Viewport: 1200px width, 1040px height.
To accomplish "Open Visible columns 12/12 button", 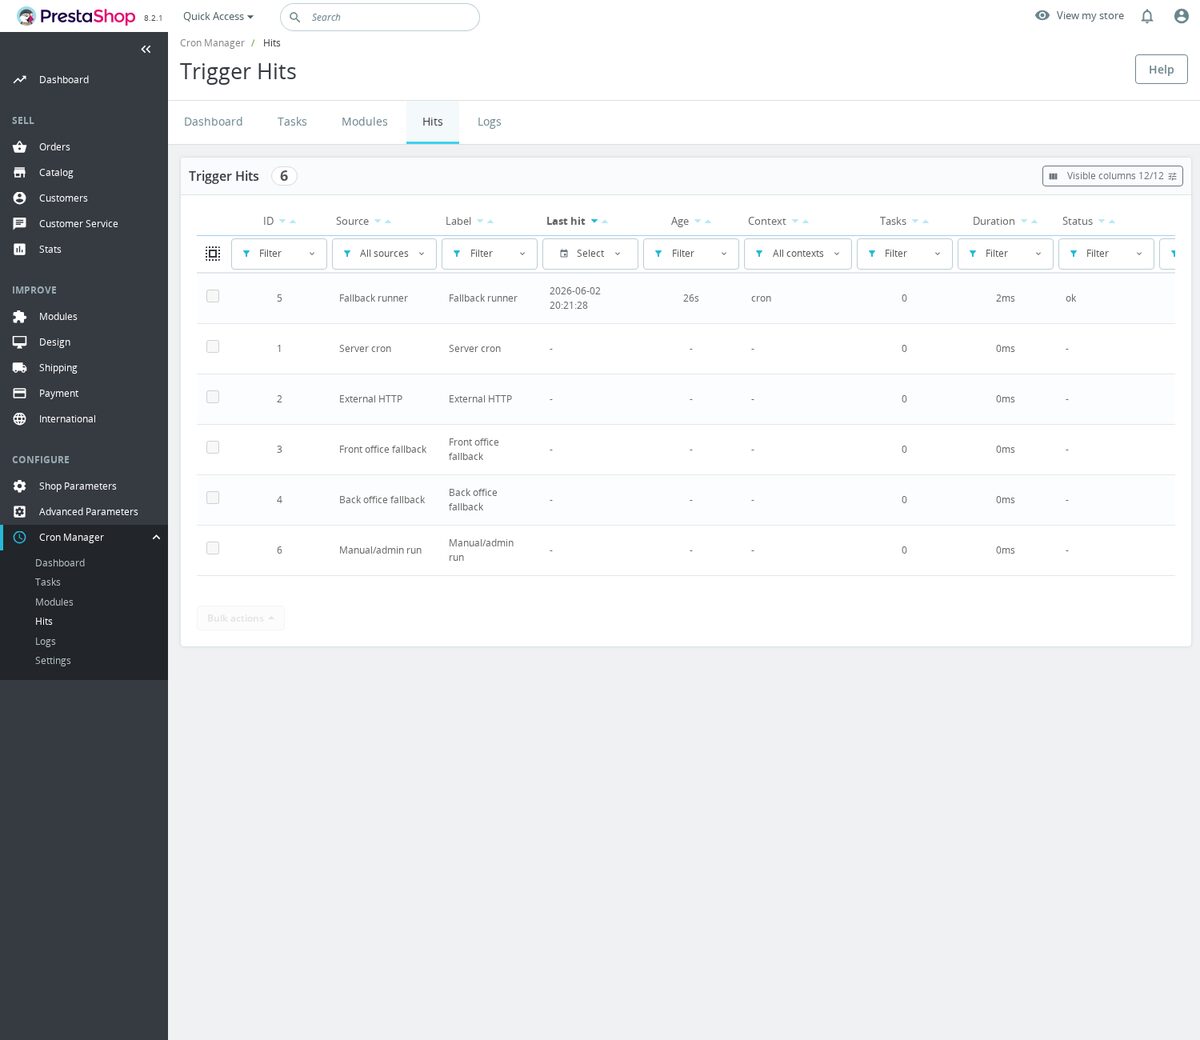I will (x=1112, y=176).
